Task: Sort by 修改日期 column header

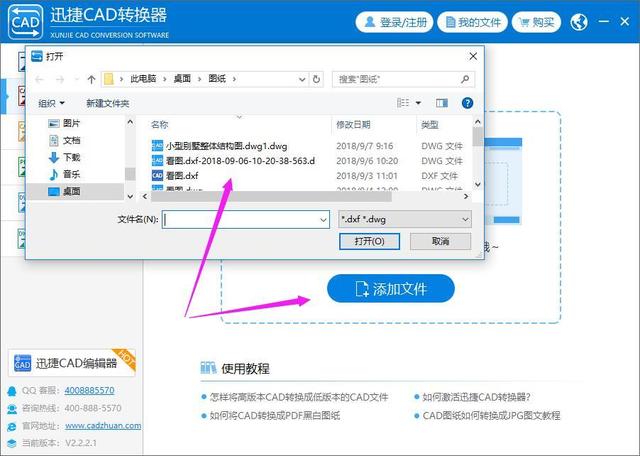Action: tap(353, 125)
